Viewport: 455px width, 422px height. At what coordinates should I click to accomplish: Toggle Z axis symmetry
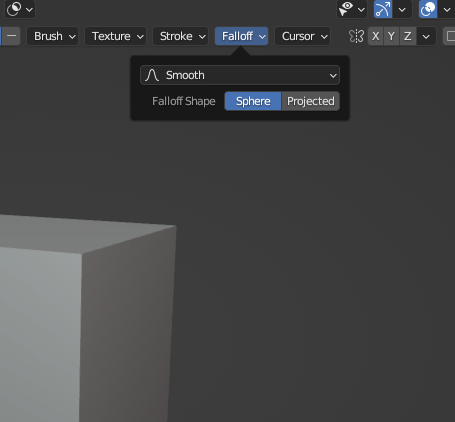407,36
